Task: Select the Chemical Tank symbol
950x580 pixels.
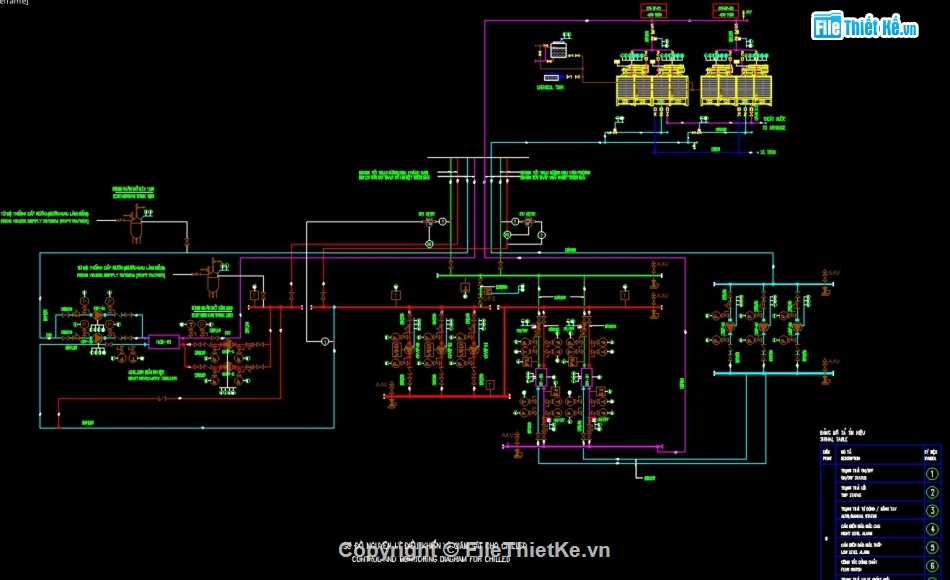Action: click(x=558, y=49)
